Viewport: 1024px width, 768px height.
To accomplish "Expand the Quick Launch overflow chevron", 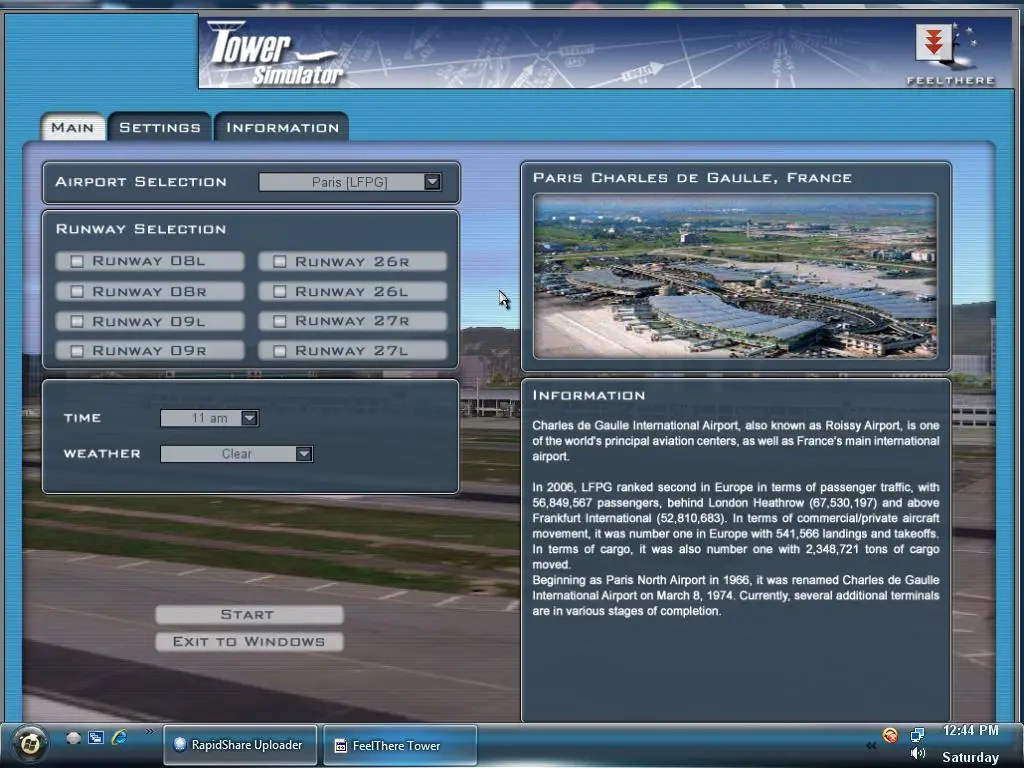I will coord(150,731).
